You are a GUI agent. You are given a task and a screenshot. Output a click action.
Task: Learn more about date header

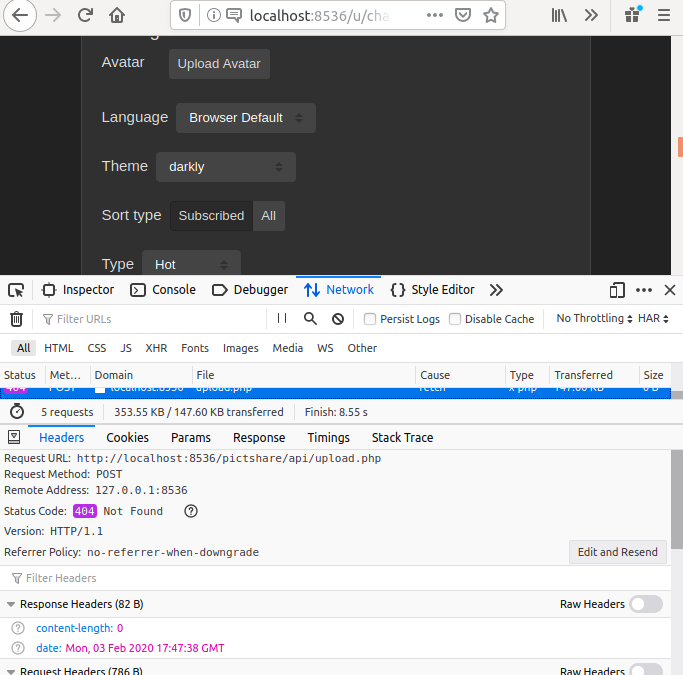pos(18,648)
